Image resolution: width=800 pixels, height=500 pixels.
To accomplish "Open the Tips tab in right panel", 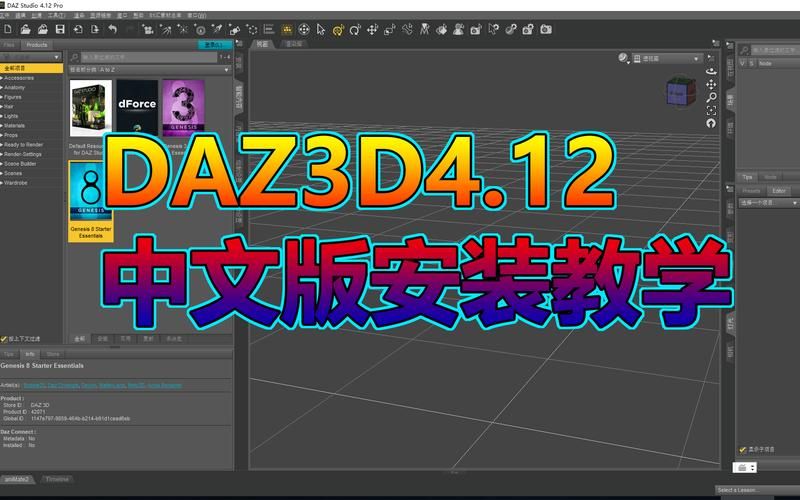I will click(x=747, y=177).
